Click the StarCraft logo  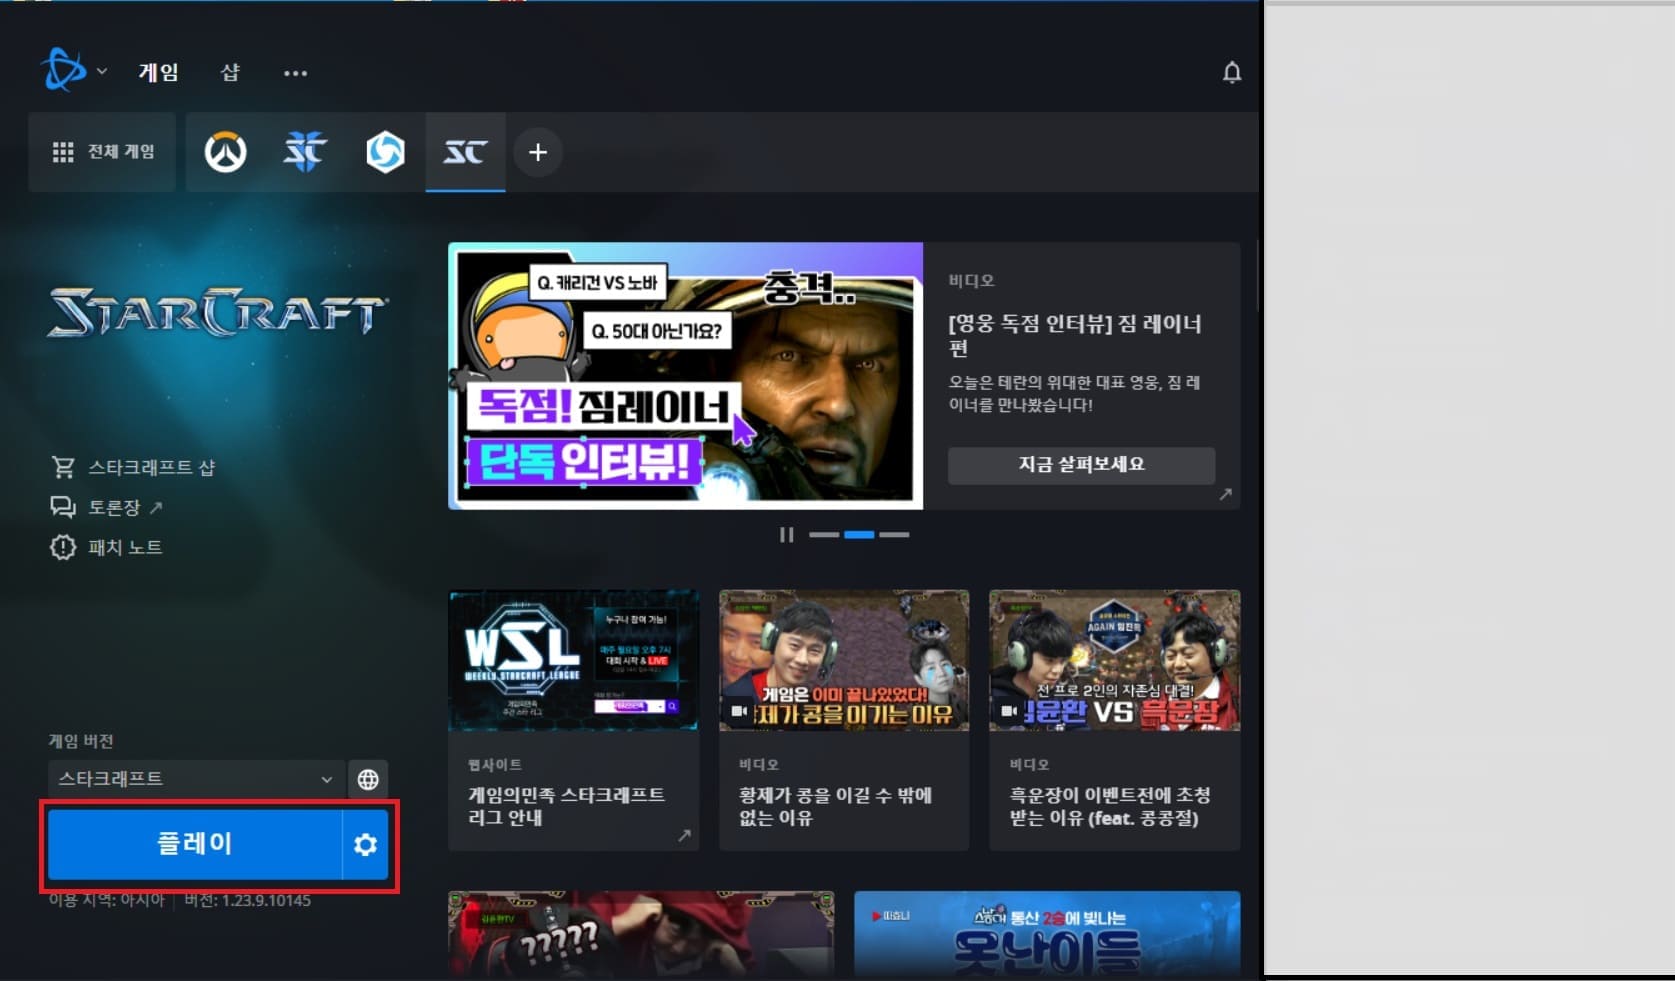217,312
